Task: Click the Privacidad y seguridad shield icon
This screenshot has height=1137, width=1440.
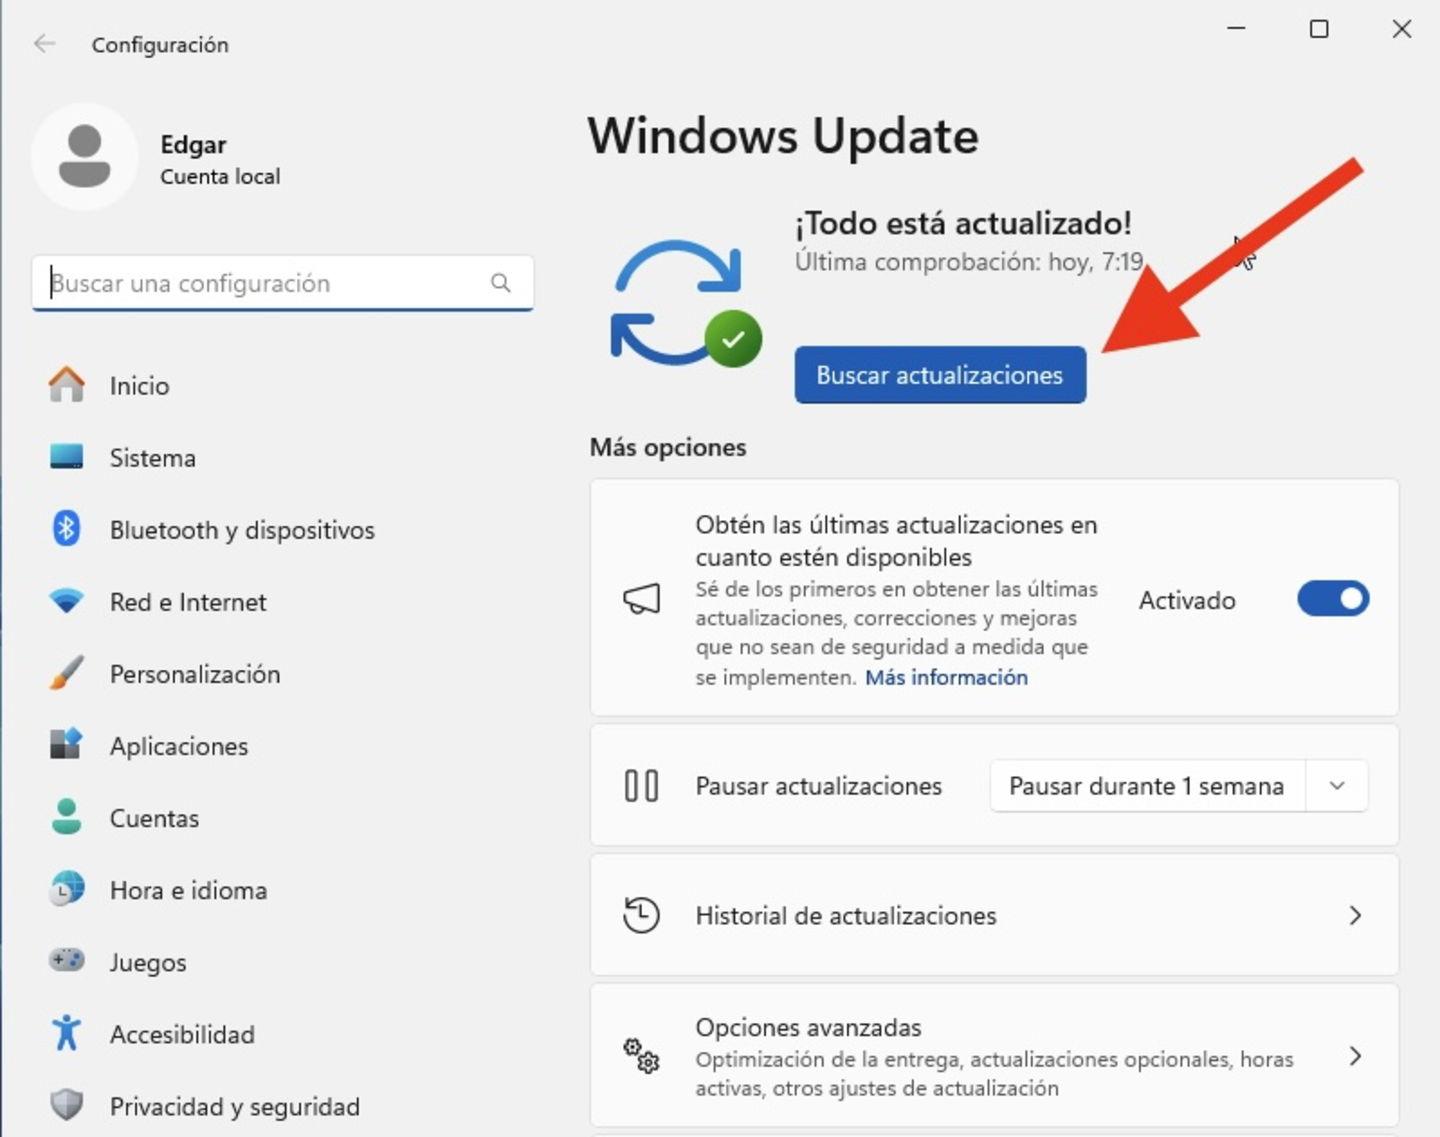Action: pyautogui.click(x=67, y=1105)
